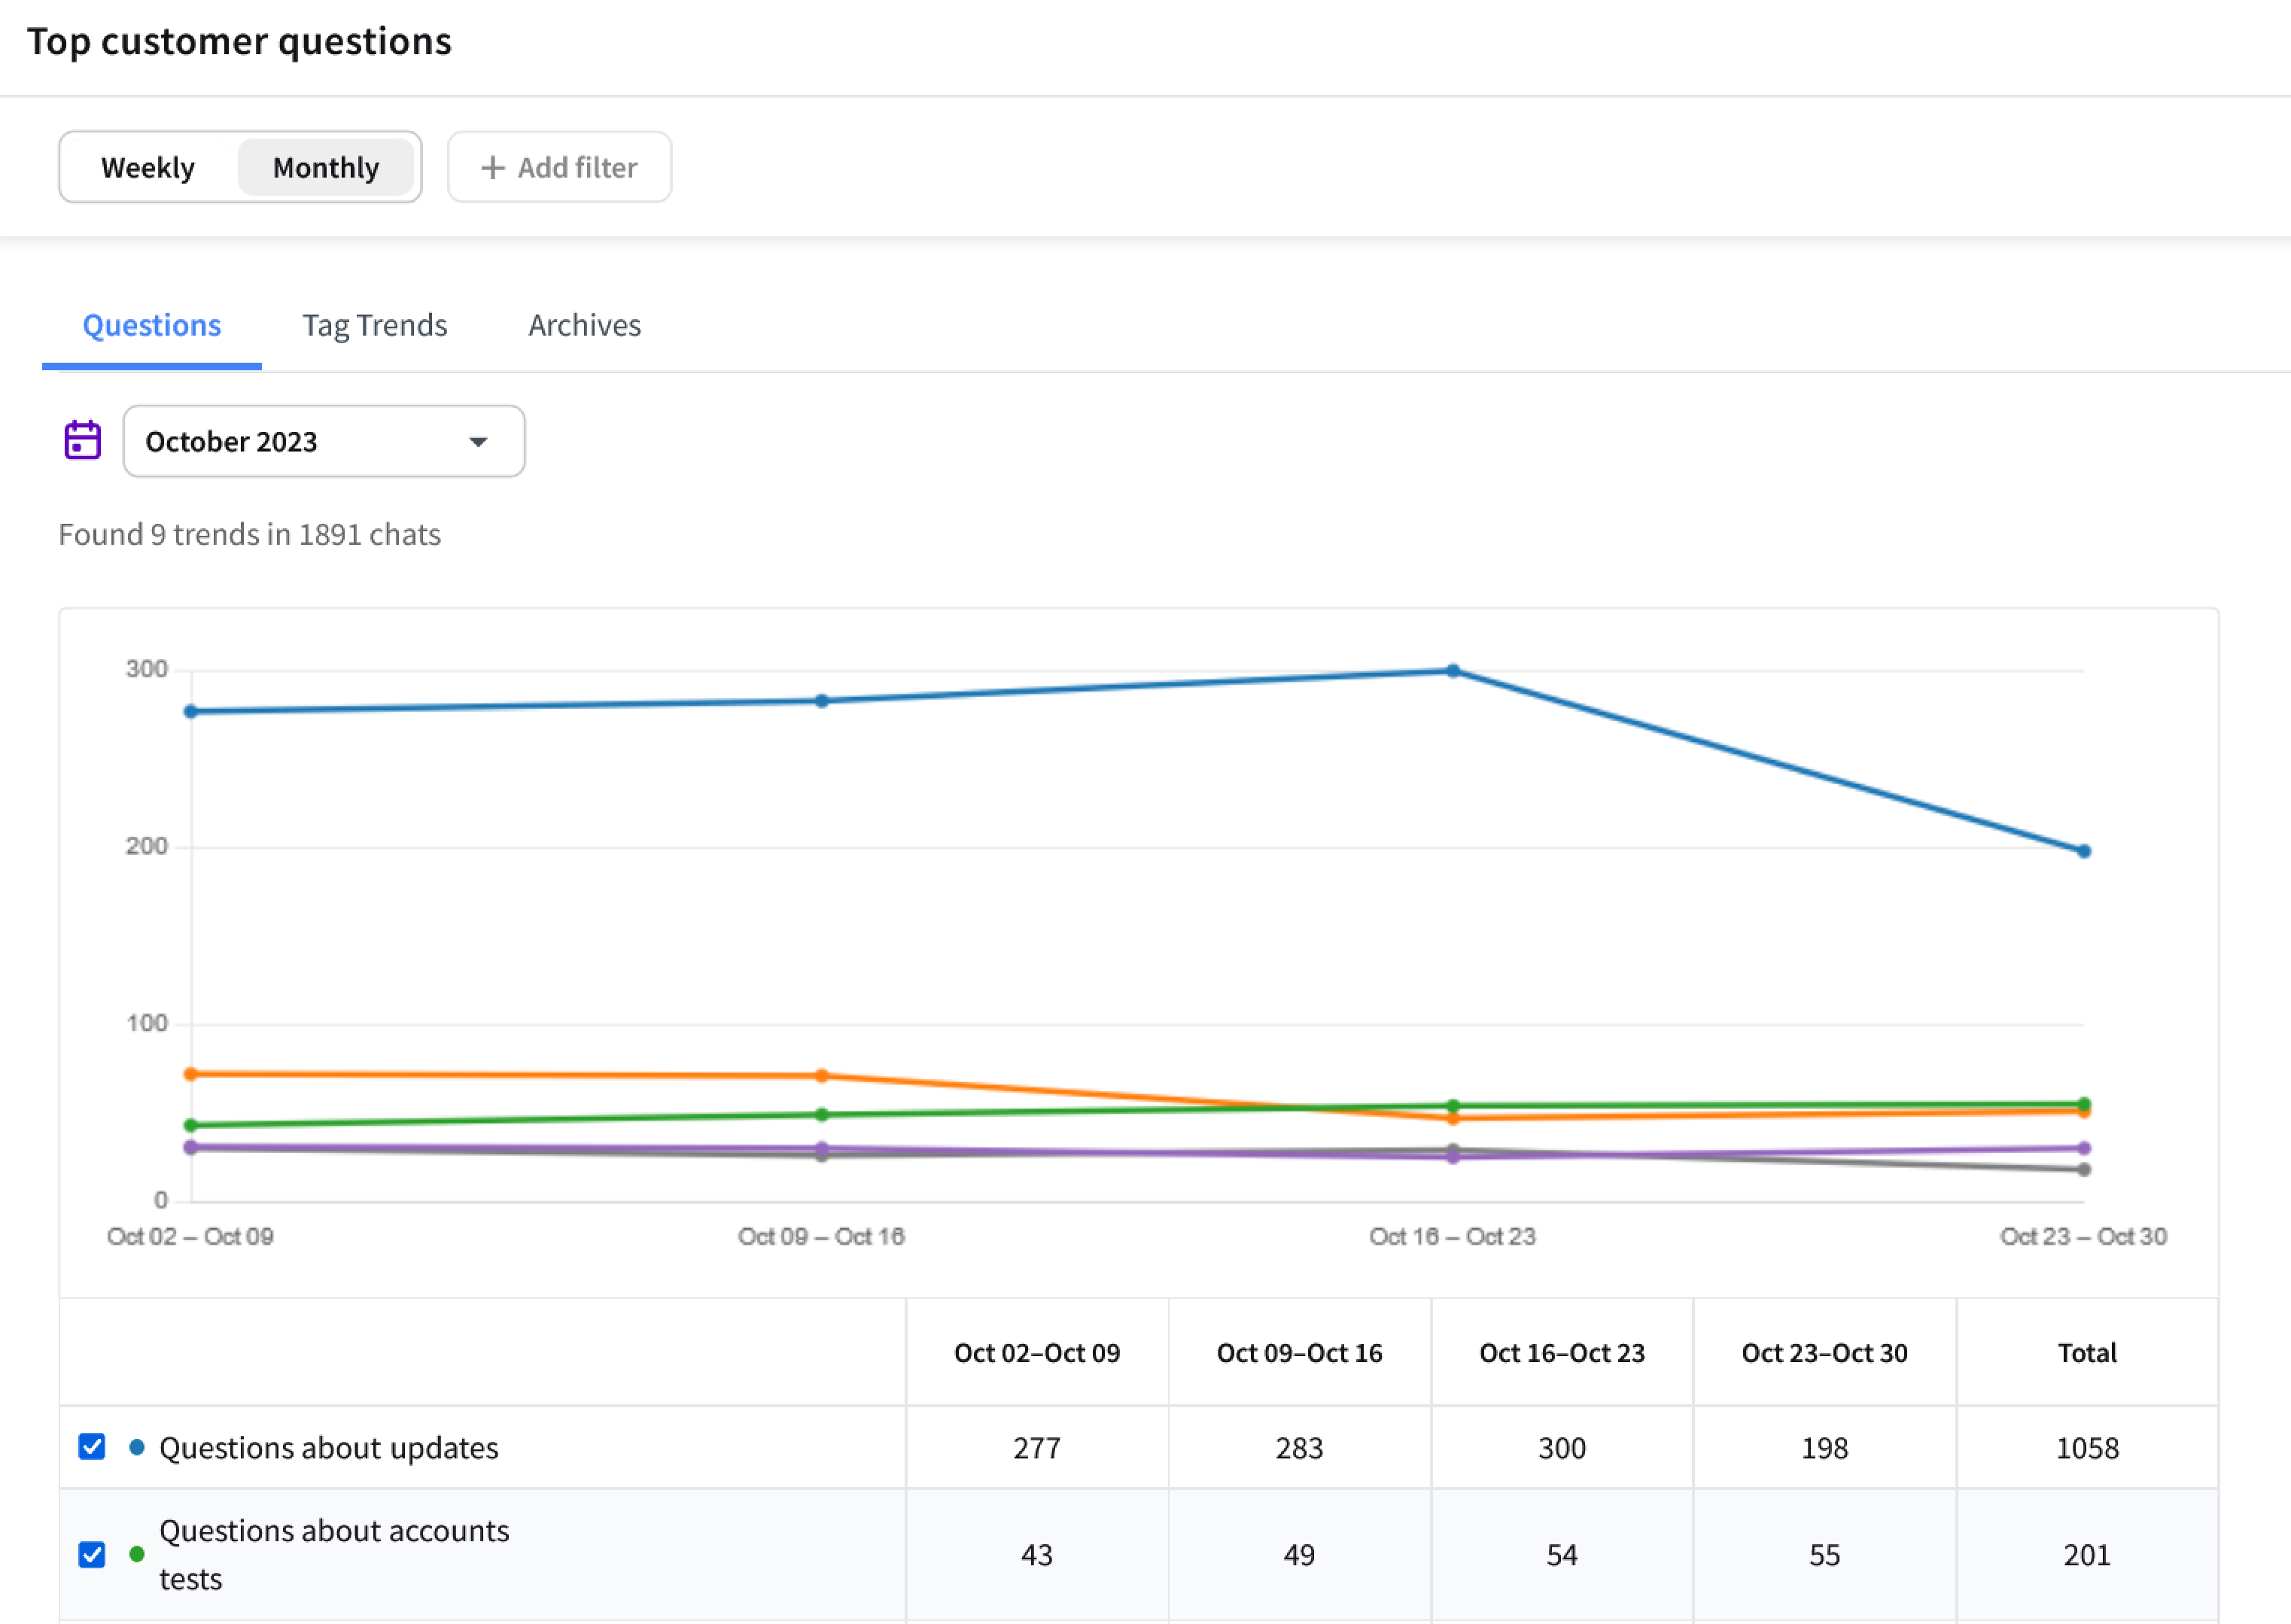Click the 'Questions about accounts tests' row label
Viewport: 2291px width, 1624px height.
[335, 1555]
